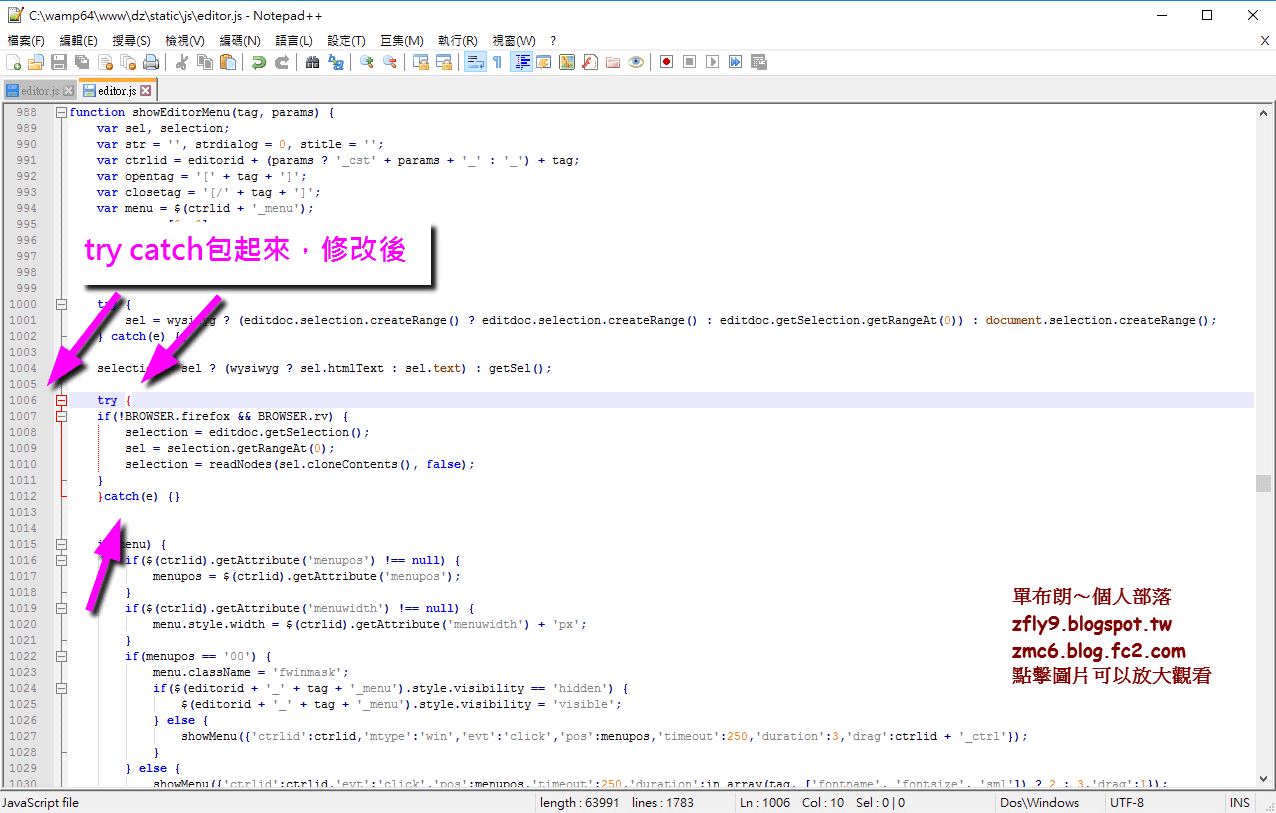The image size is (1276, 813).
Task: Click the Close All toolbar icon
Action: [127, 62]
